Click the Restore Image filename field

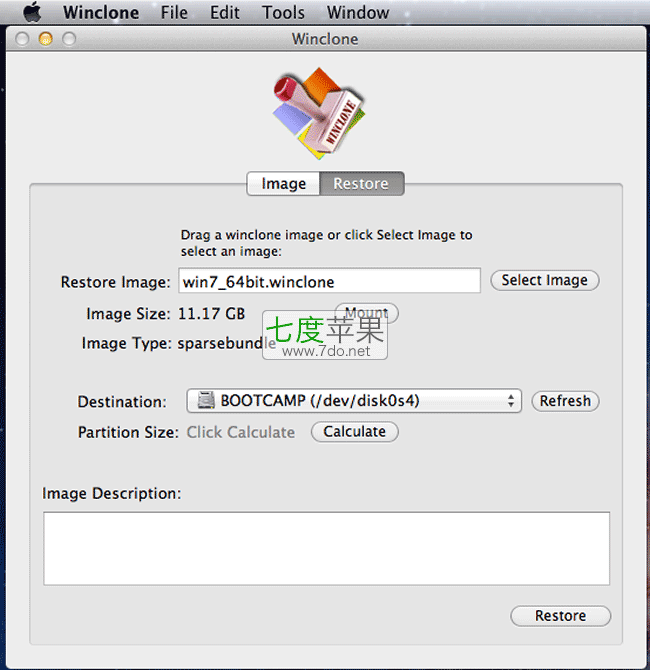click(x=329, y=281)
